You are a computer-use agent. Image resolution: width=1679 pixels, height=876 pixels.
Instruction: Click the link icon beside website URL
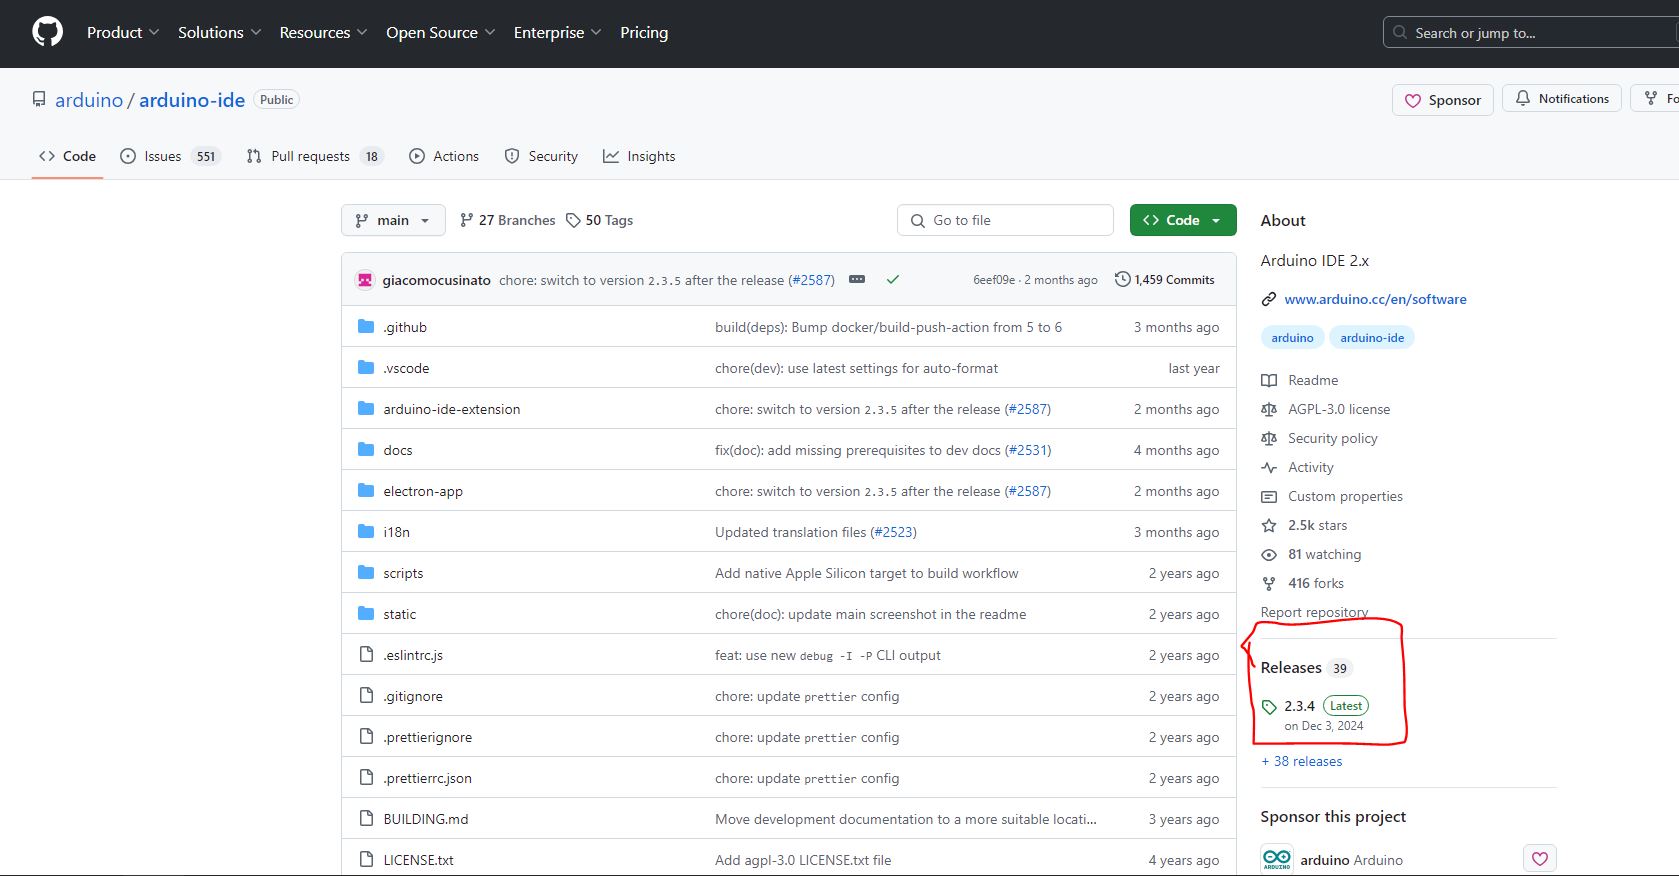1269,299
